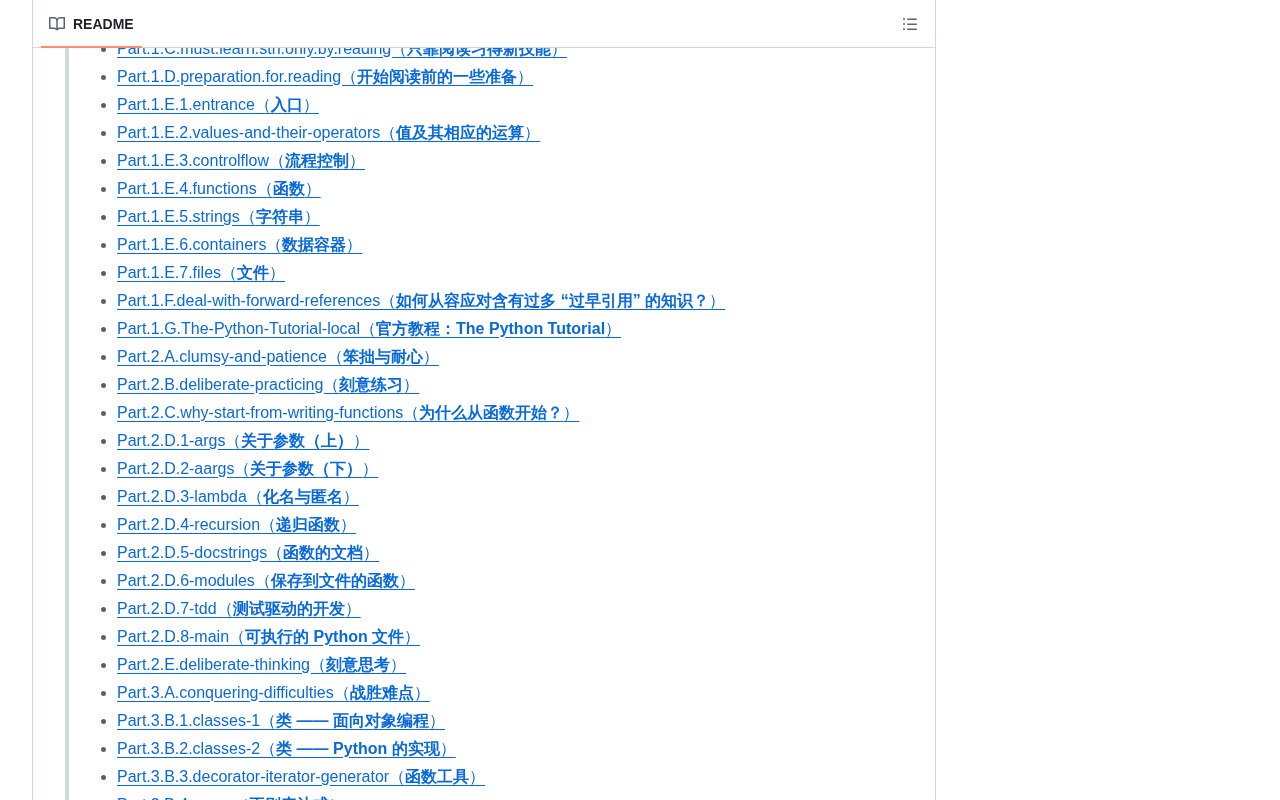Visit Part.2.D.7-tdd link
Viewport: 1280px width, 800px height.
click(239, 609)
